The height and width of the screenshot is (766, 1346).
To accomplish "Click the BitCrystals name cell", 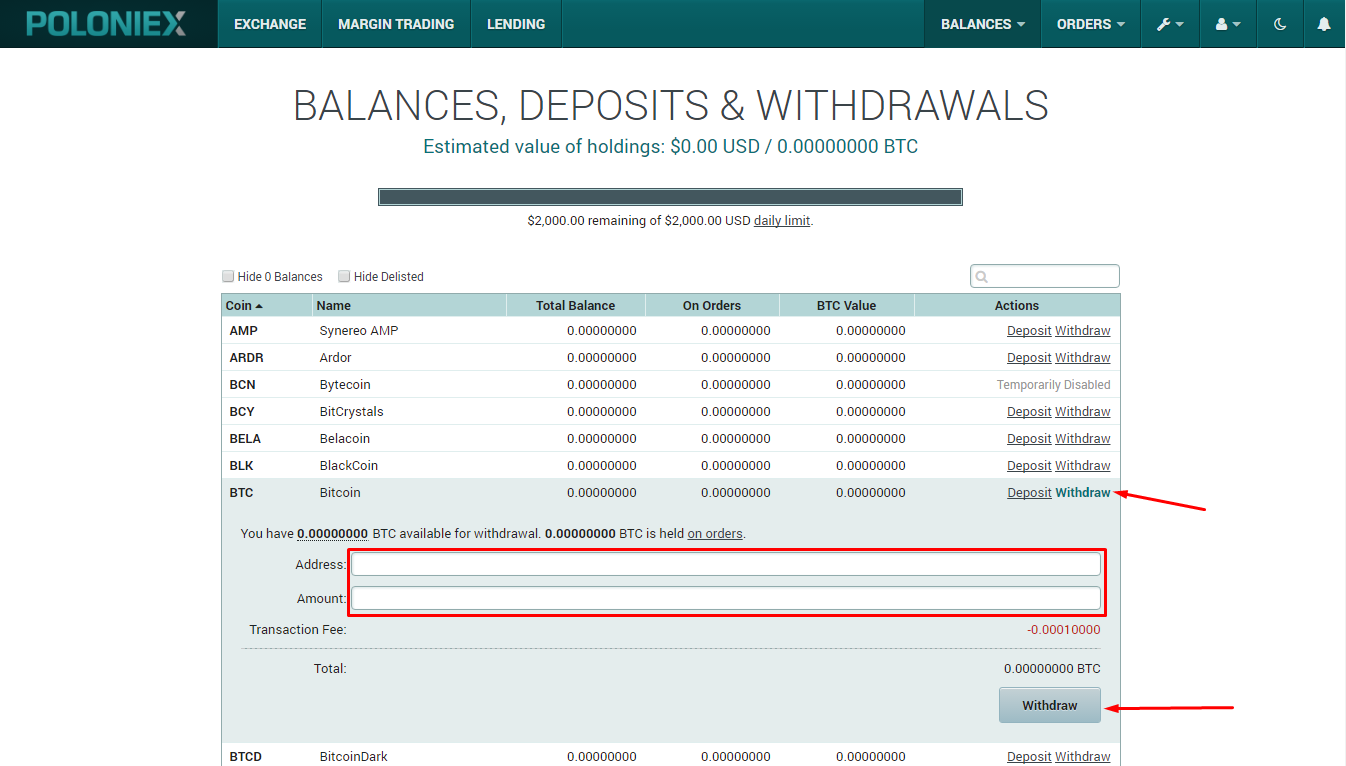I will [352, 412].
